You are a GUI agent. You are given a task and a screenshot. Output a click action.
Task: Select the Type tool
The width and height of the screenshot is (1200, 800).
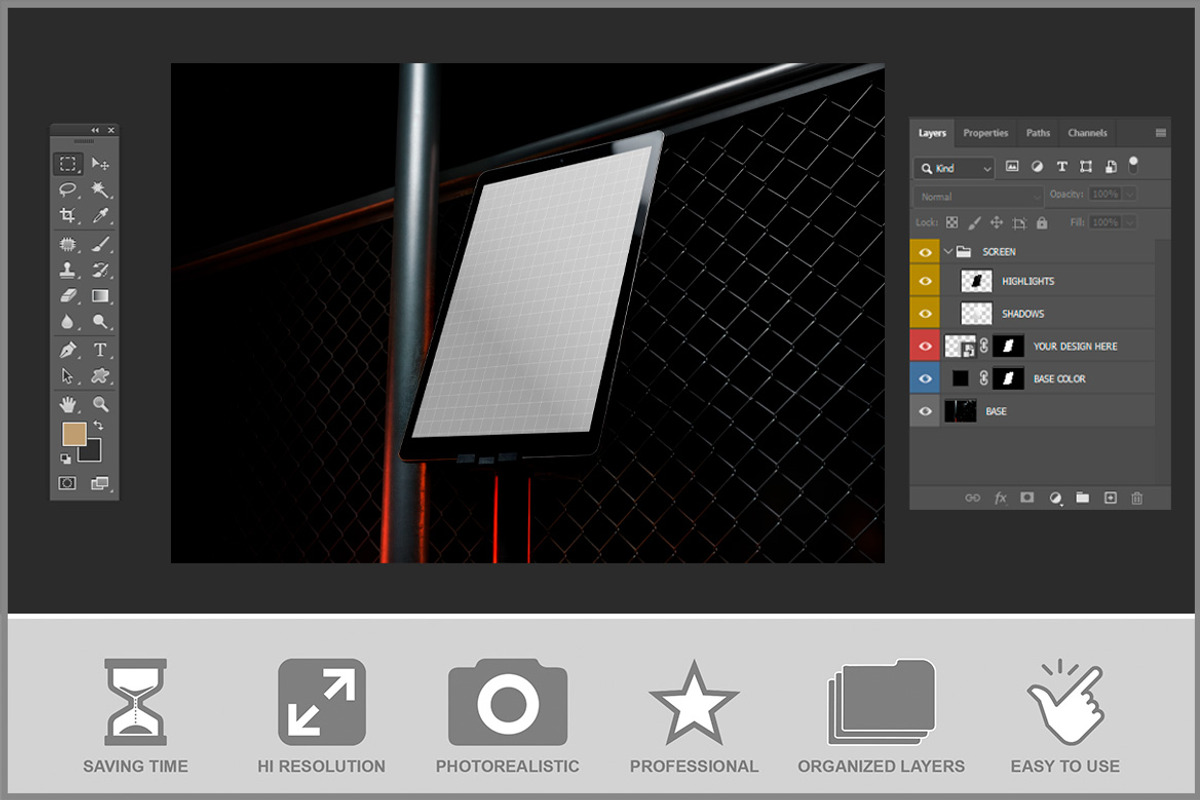coord(100,350)
